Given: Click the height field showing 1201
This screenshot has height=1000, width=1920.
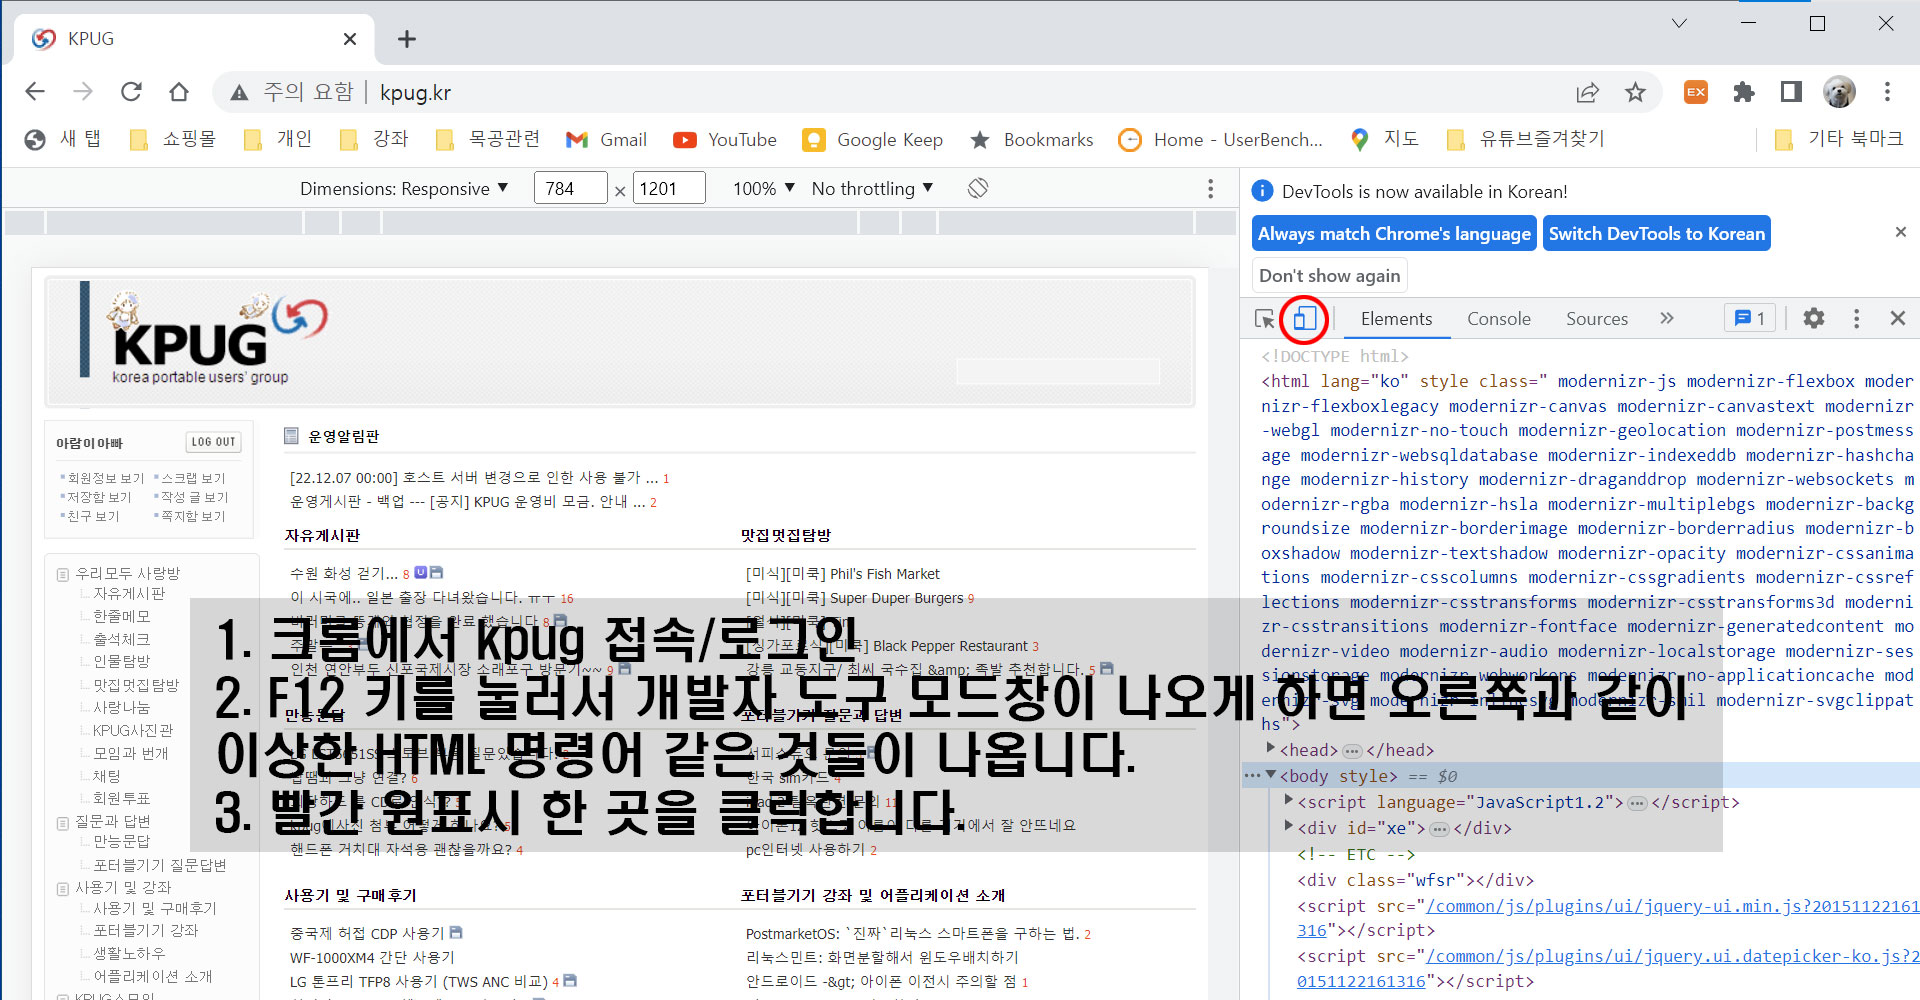Looking at the screenshot, I should pos(669,188).
